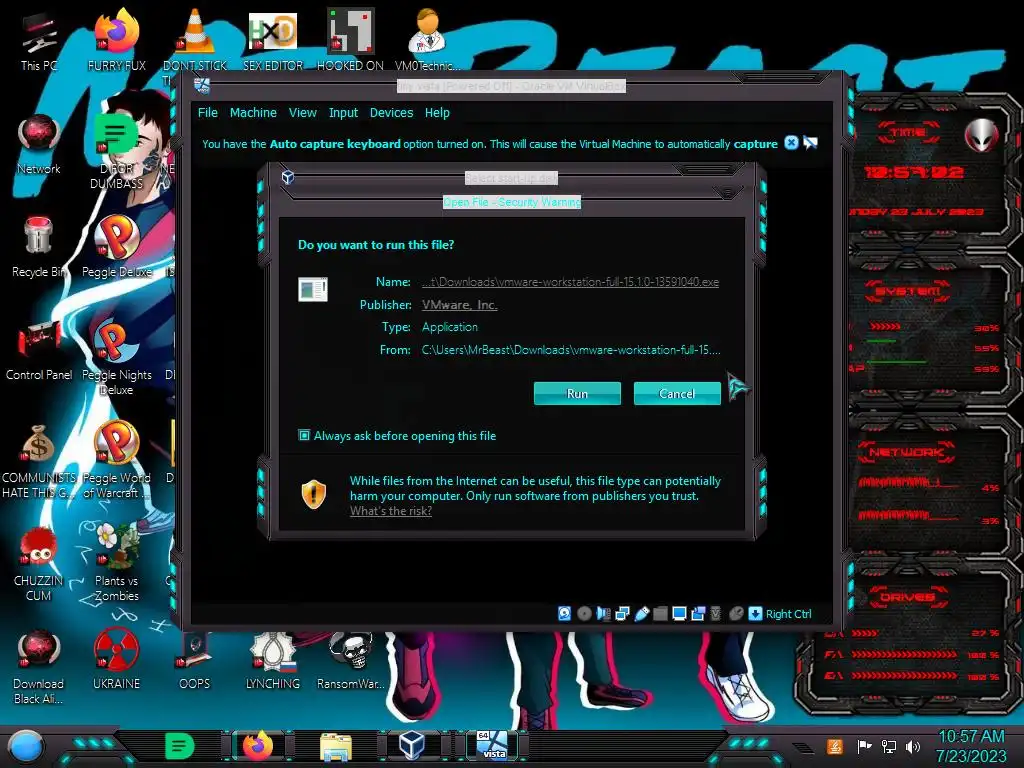Click the virtualization V chip status icon
Screen dimensions: 1024x768
coord(716,613)
